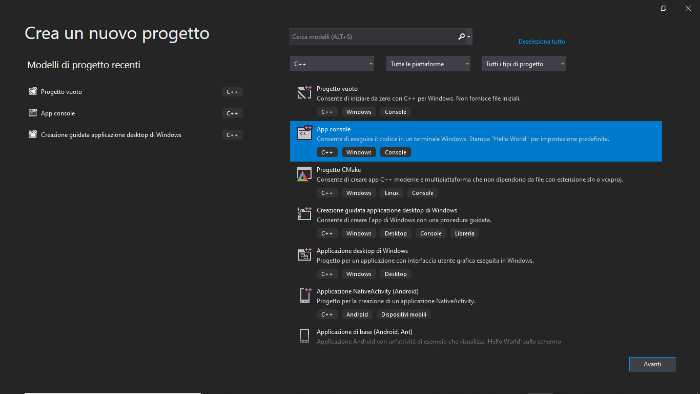This screenshot has width=700, height=394.
Task: Click the Progetto CMake description text
Action: click(x=470, y=179)
